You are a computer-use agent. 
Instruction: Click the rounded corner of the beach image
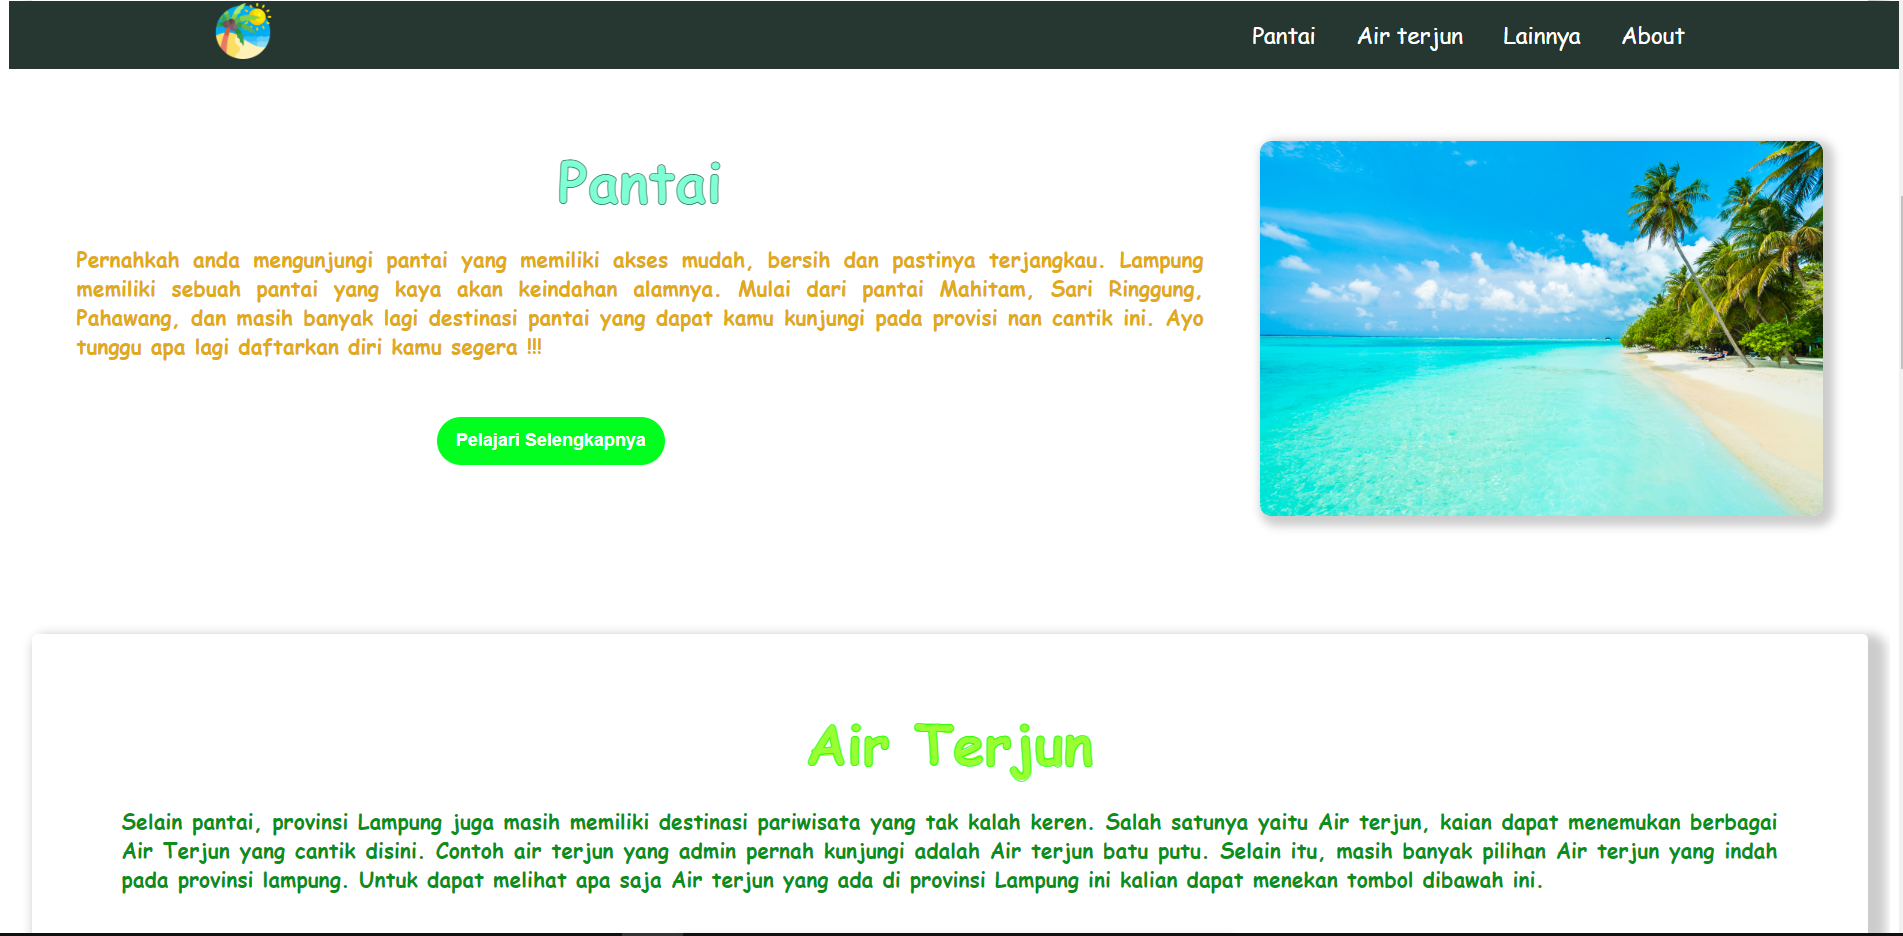1268,145
